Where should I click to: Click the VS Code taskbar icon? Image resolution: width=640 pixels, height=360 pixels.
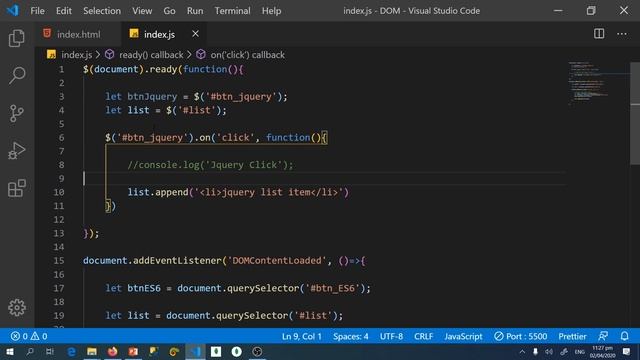tap(196, 351)
